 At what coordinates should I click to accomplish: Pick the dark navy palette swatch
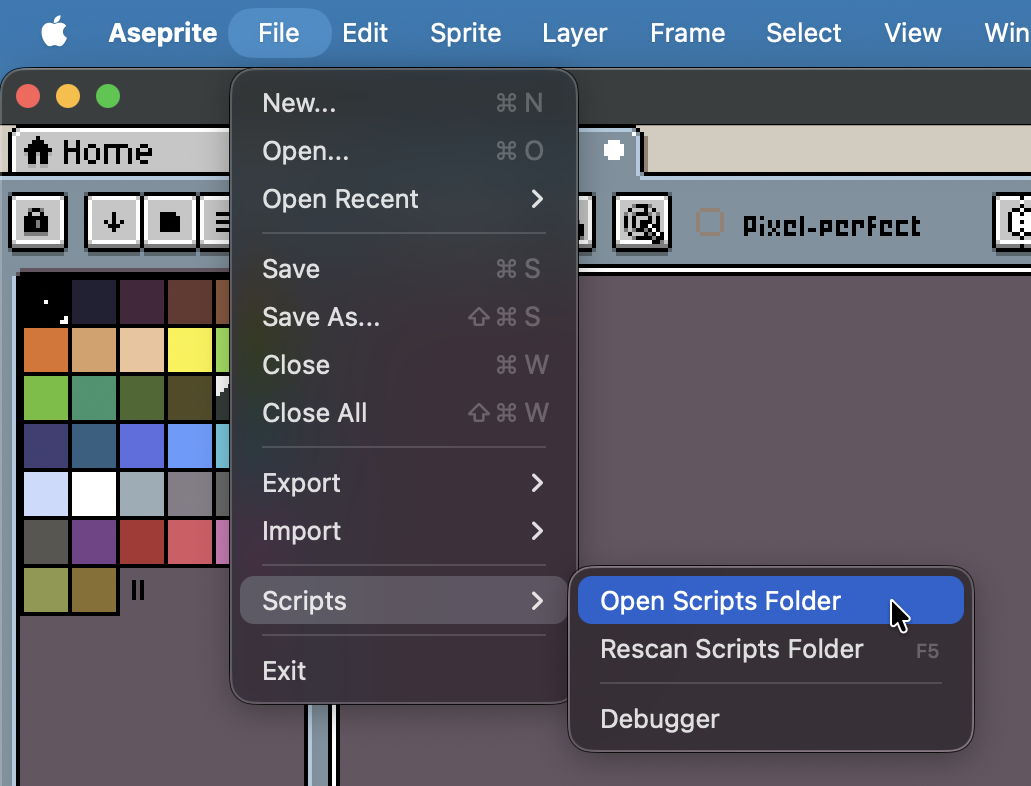[94, 302]
